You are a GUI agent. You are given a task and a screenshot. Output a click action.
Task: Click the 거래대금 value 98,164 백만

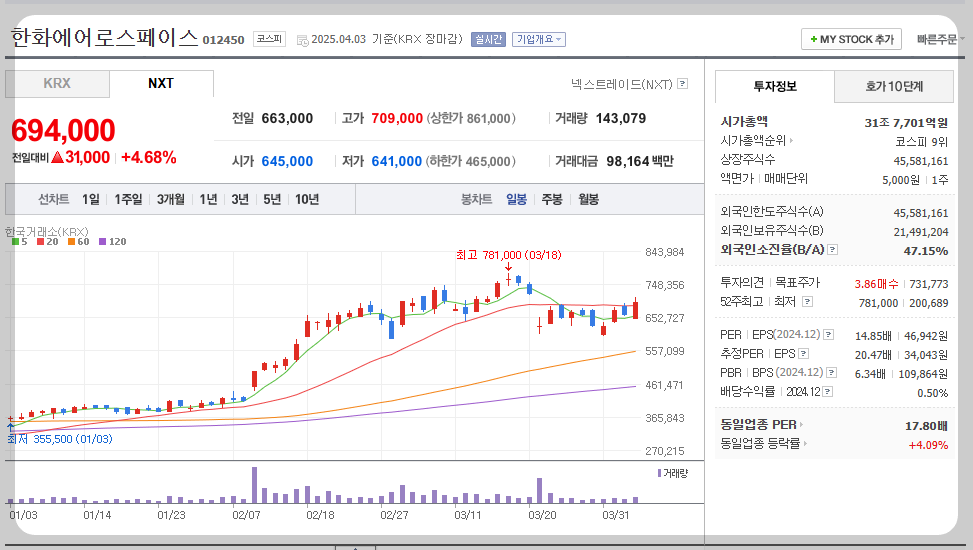(640, 161)
